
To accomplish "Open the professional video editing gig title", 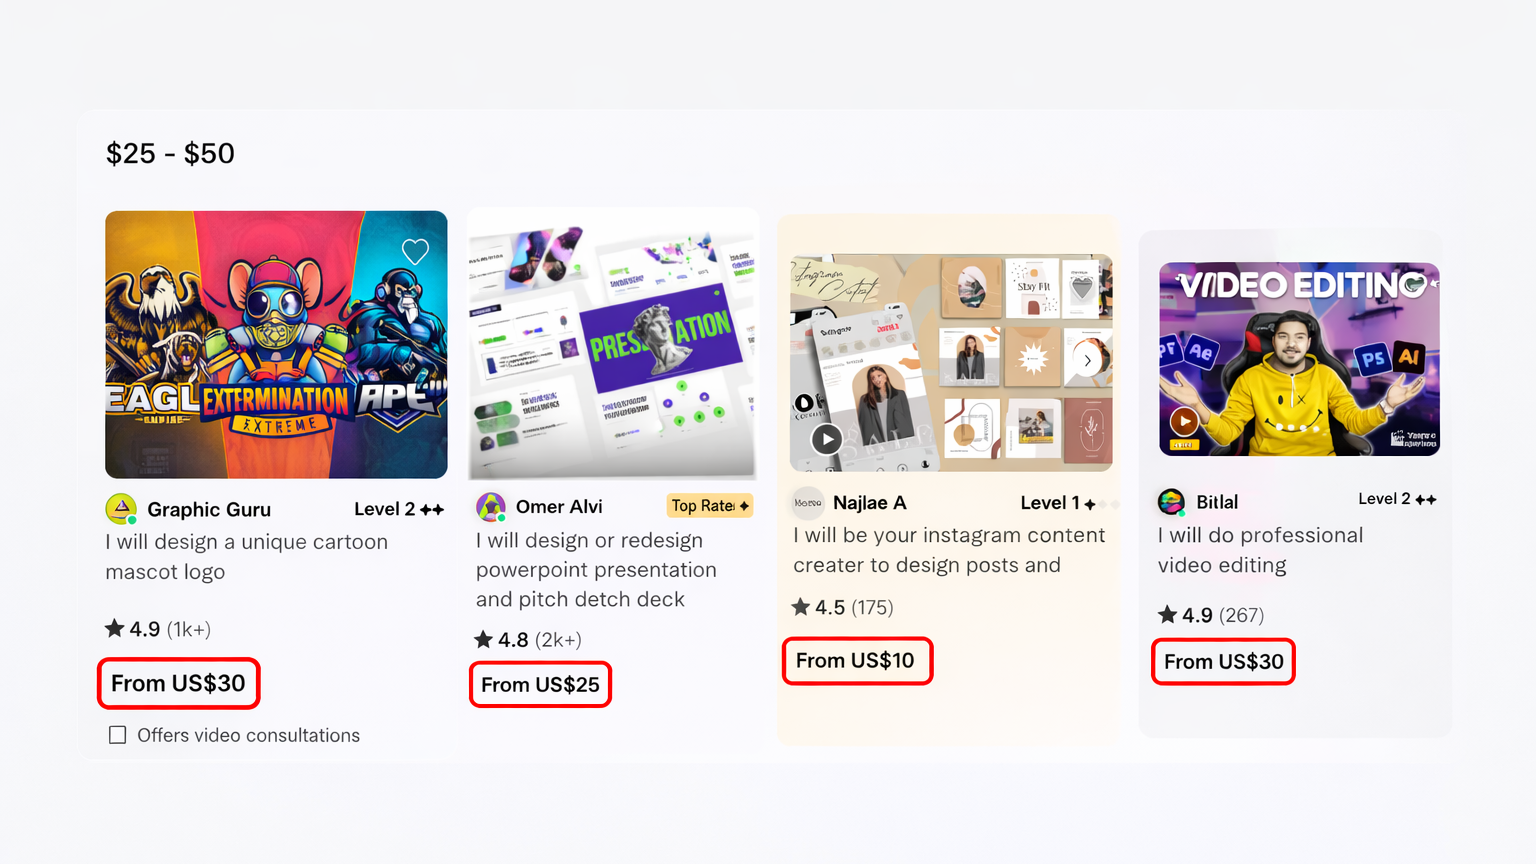I will [x=1260, y=550].
